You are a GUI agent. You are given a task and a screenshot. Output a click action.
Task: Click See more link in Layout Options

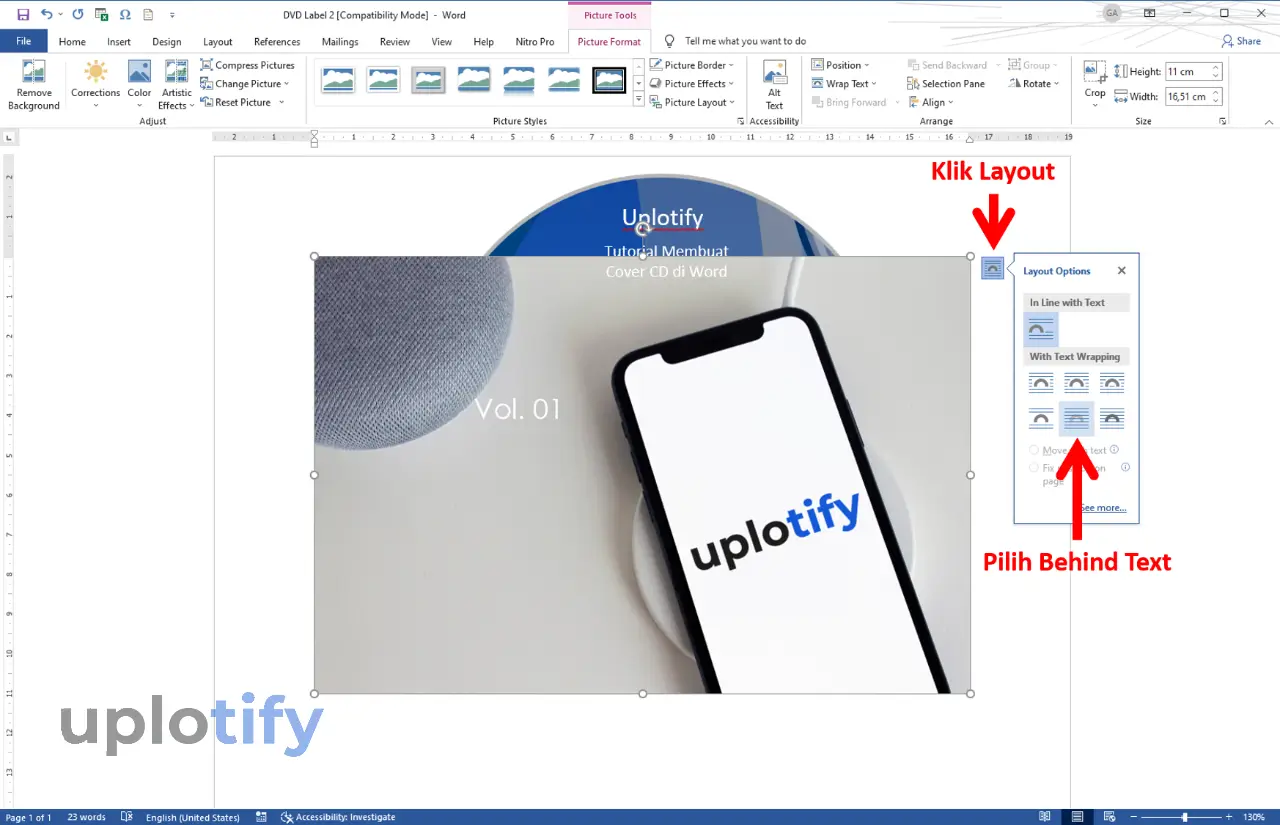click(x=1102, y=508)
